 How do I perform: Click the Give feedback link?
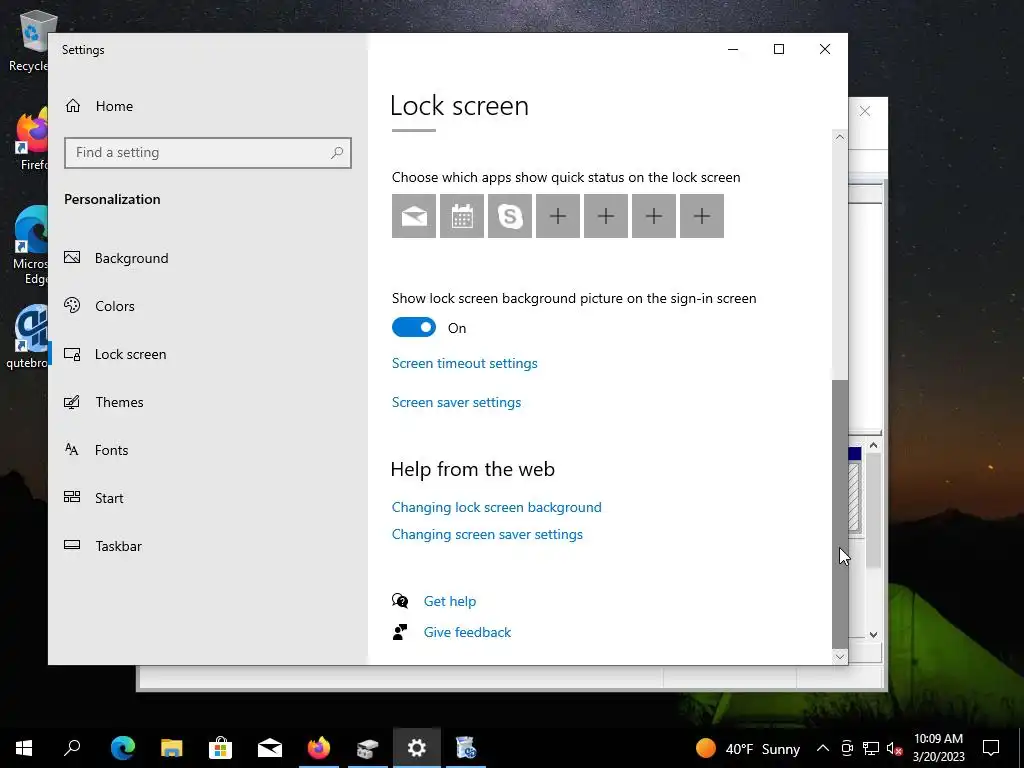click(x=467, y=632)
